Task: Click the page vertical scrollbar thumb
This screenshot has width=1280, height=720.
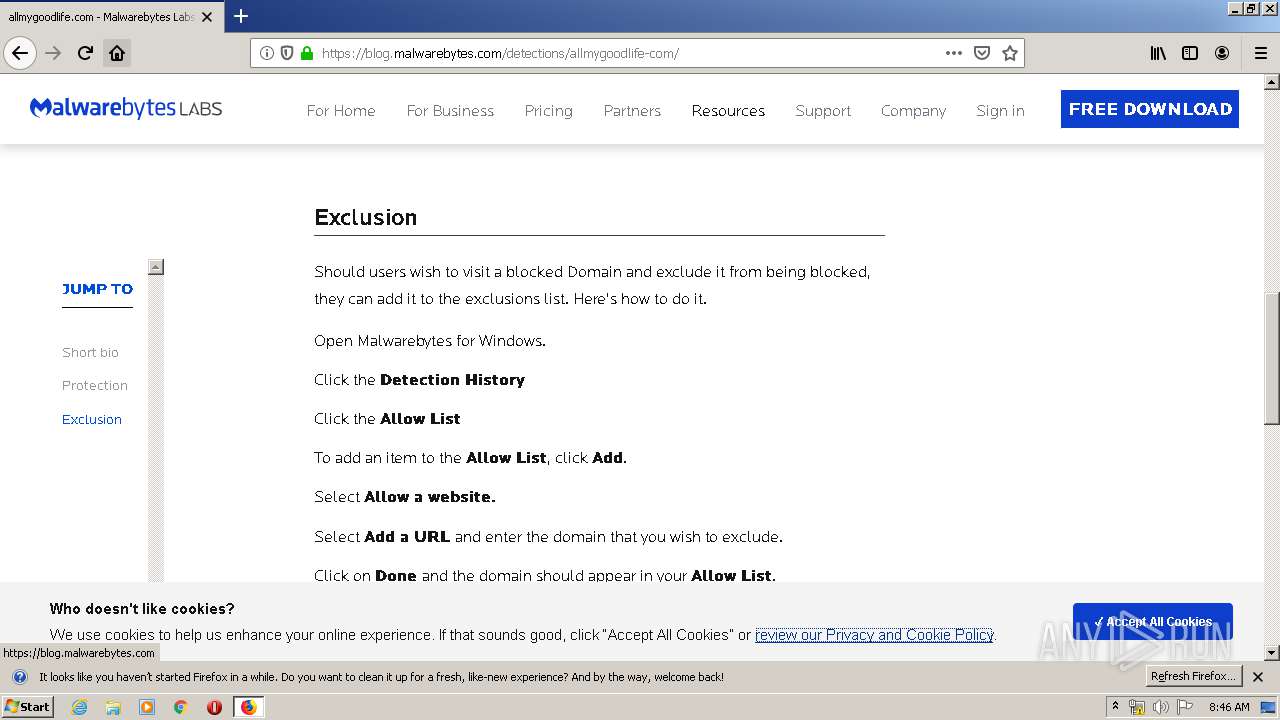Action: click(1272, 359)
